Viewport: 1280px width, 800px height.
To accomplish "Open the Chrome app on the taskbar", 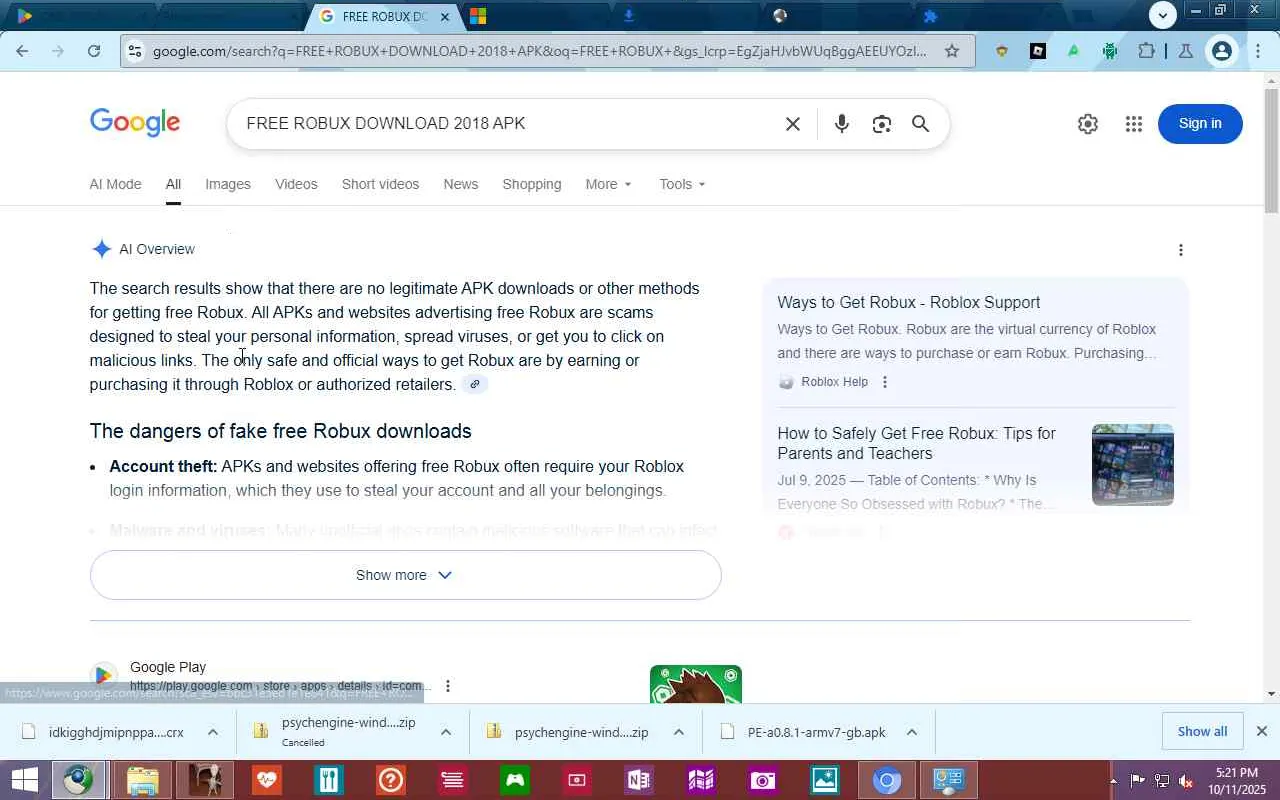I will click(886, 780).
